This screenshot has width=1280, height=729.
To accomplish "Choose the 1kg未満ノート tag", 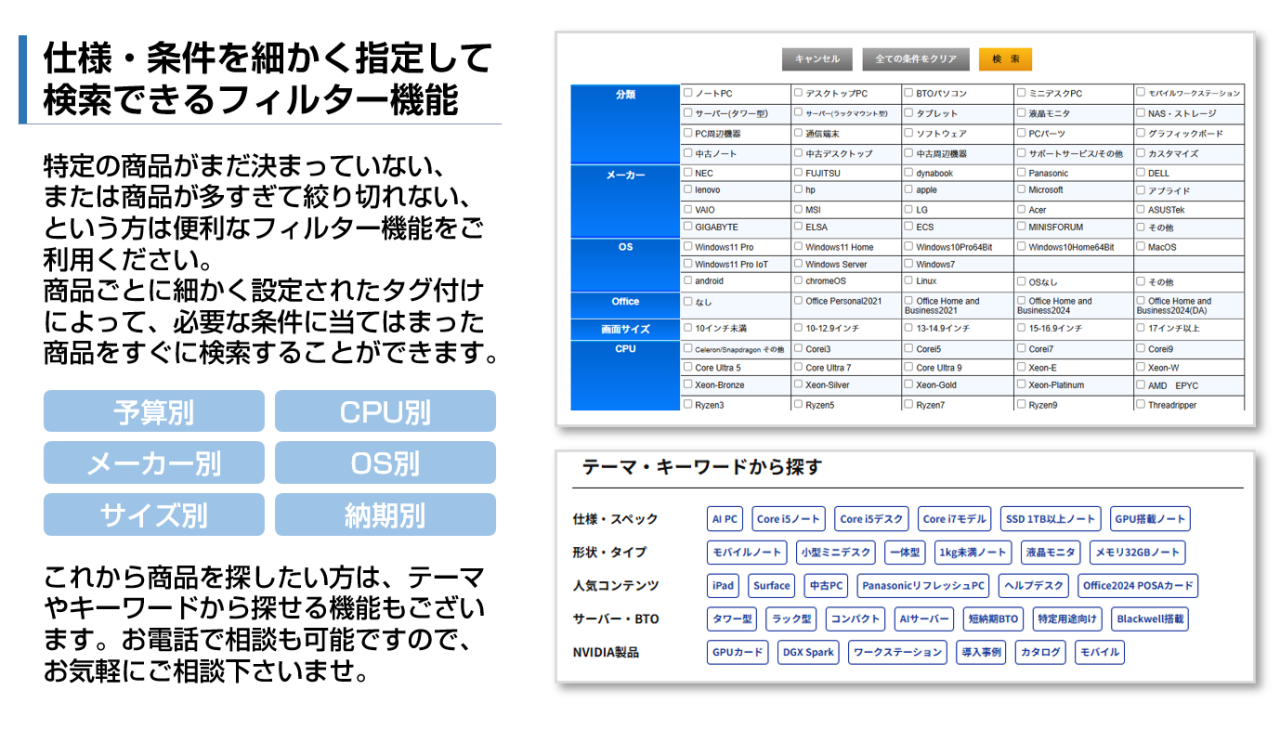I will pyautogui.click(x=972, y=552).
